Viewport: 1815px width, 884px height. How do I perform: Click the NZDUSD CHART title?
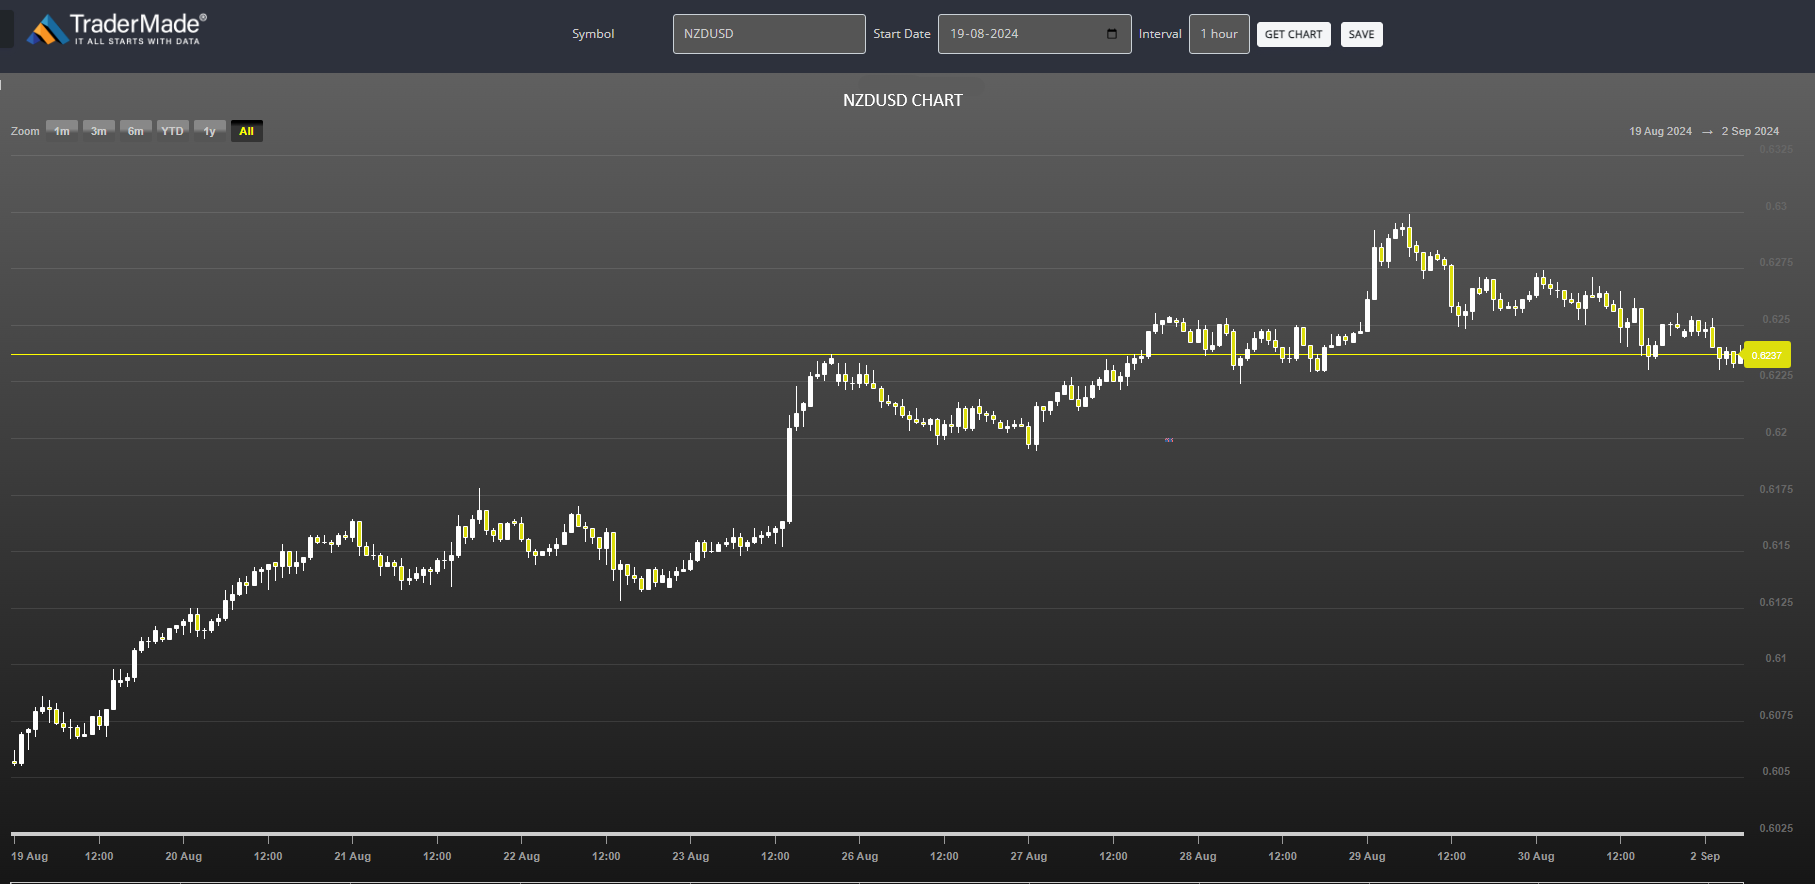pyautogui.click(x=903, y=100)
